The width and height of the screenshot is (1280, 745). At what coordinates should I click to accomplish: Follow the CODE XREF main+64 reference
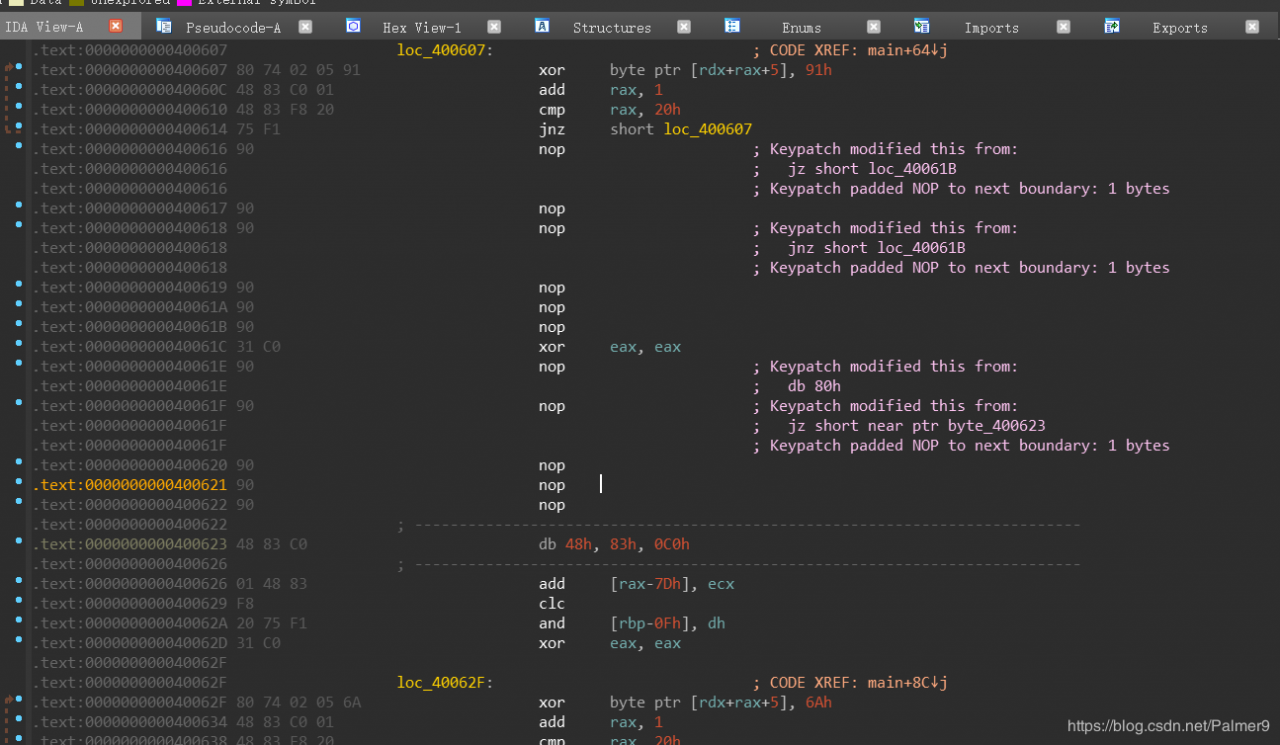858,50
